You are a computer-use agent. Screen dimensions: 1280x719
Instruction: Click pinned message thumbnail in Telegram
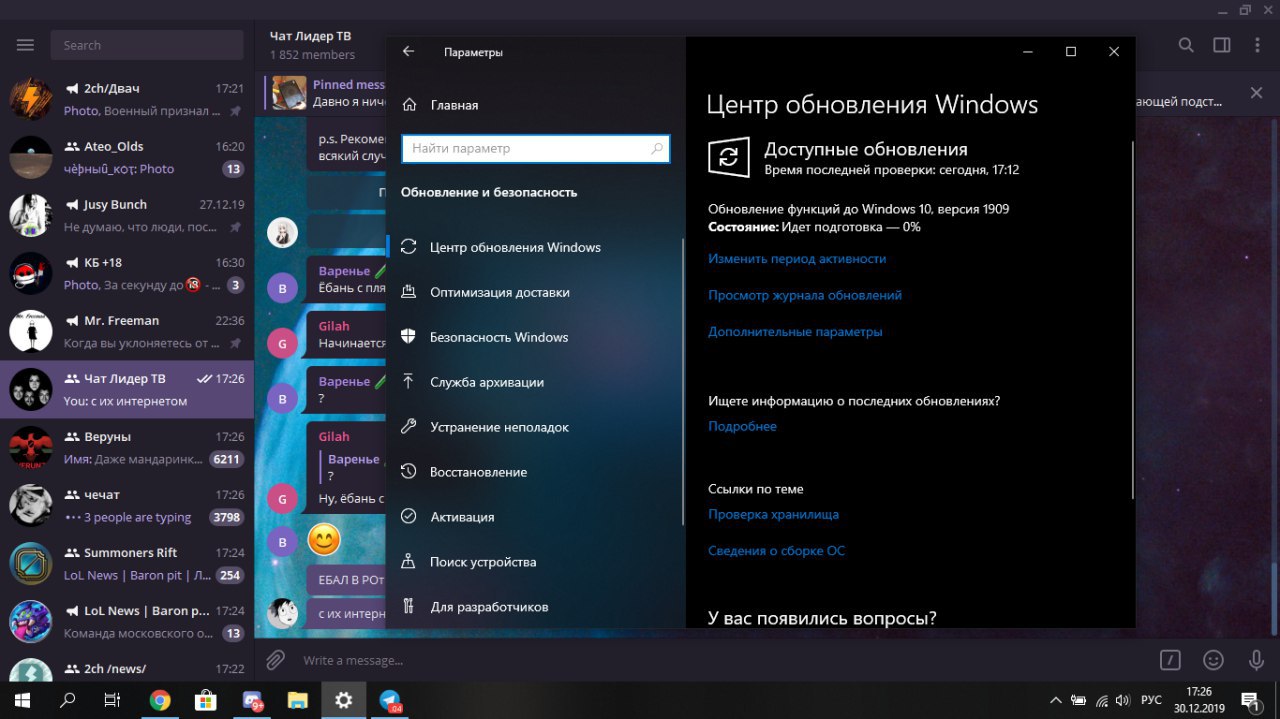click(289, 93)
